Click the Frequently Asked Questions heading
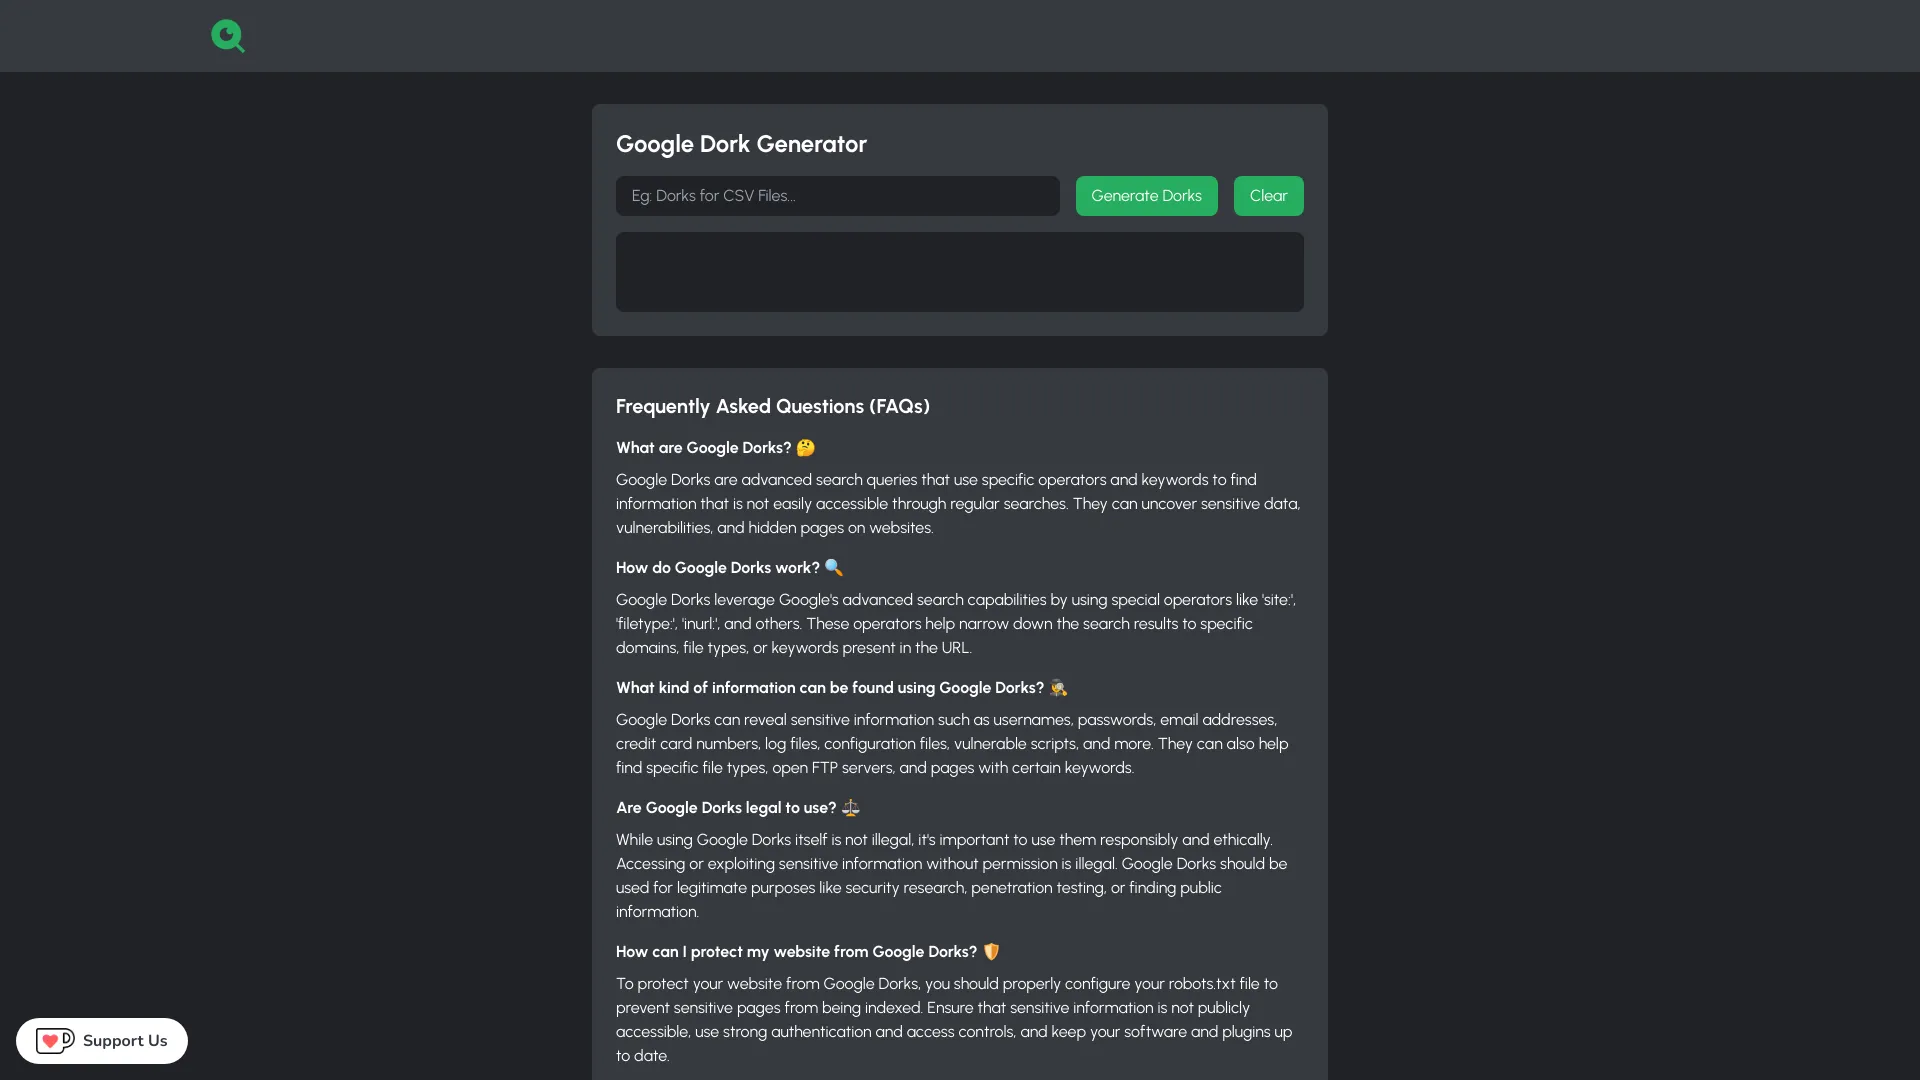 tap(773, 406)
